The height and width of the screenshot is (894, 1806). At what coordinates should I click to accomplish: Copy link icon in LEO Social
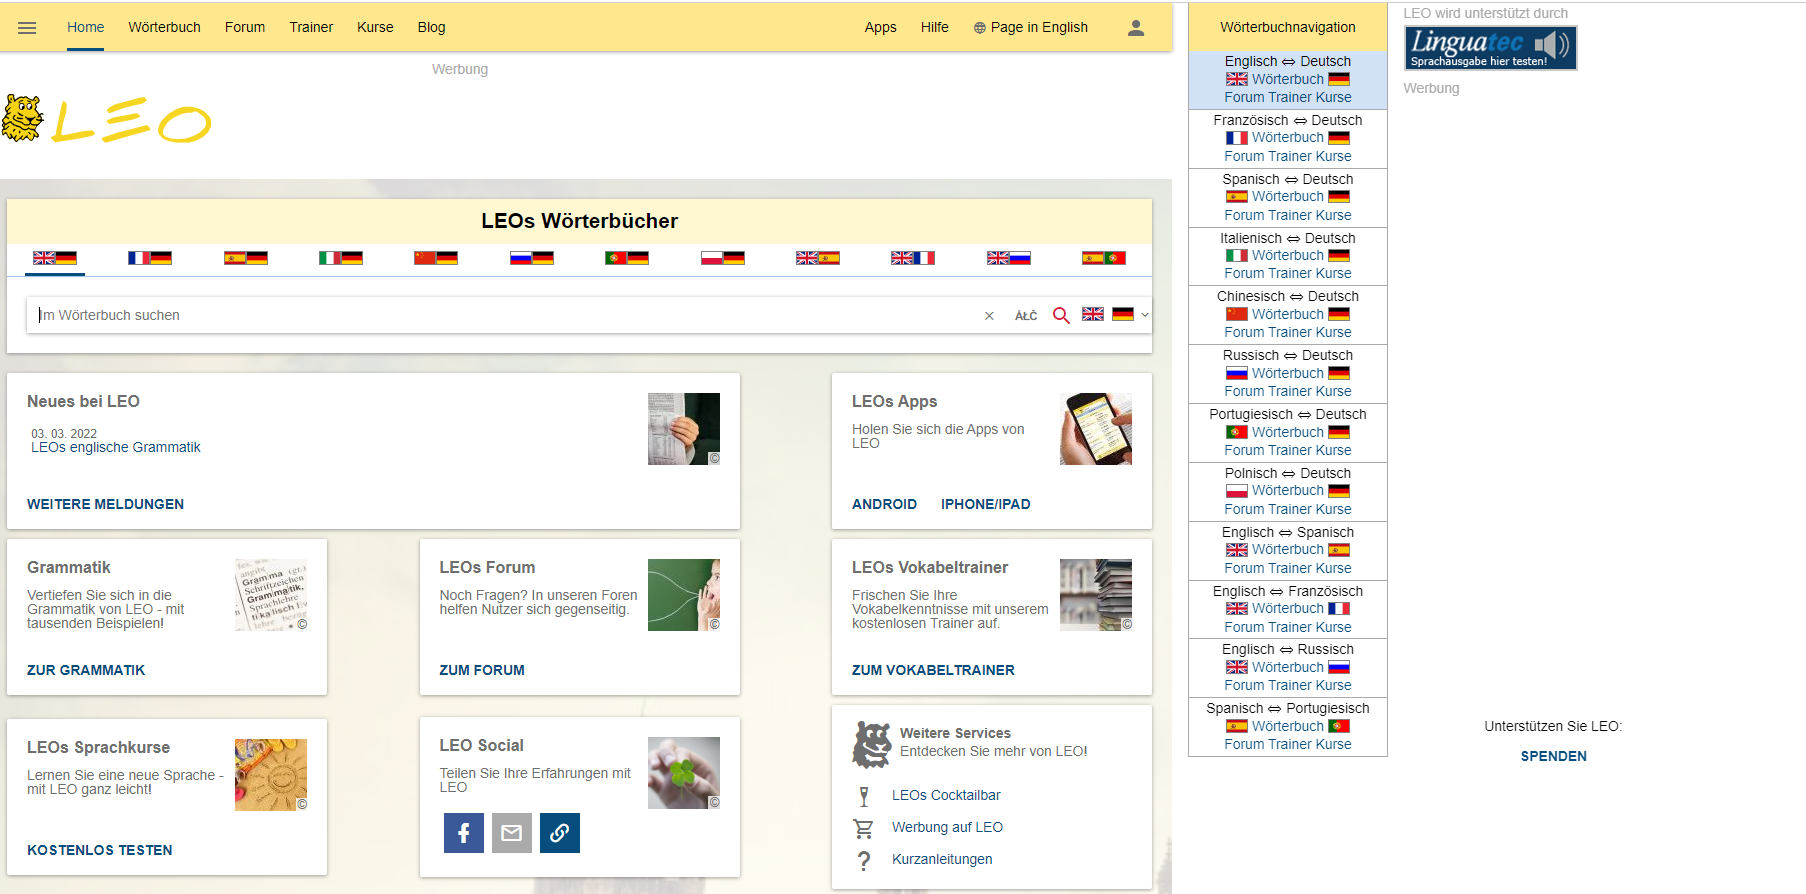pyautogui.click(x=560, y=833)
